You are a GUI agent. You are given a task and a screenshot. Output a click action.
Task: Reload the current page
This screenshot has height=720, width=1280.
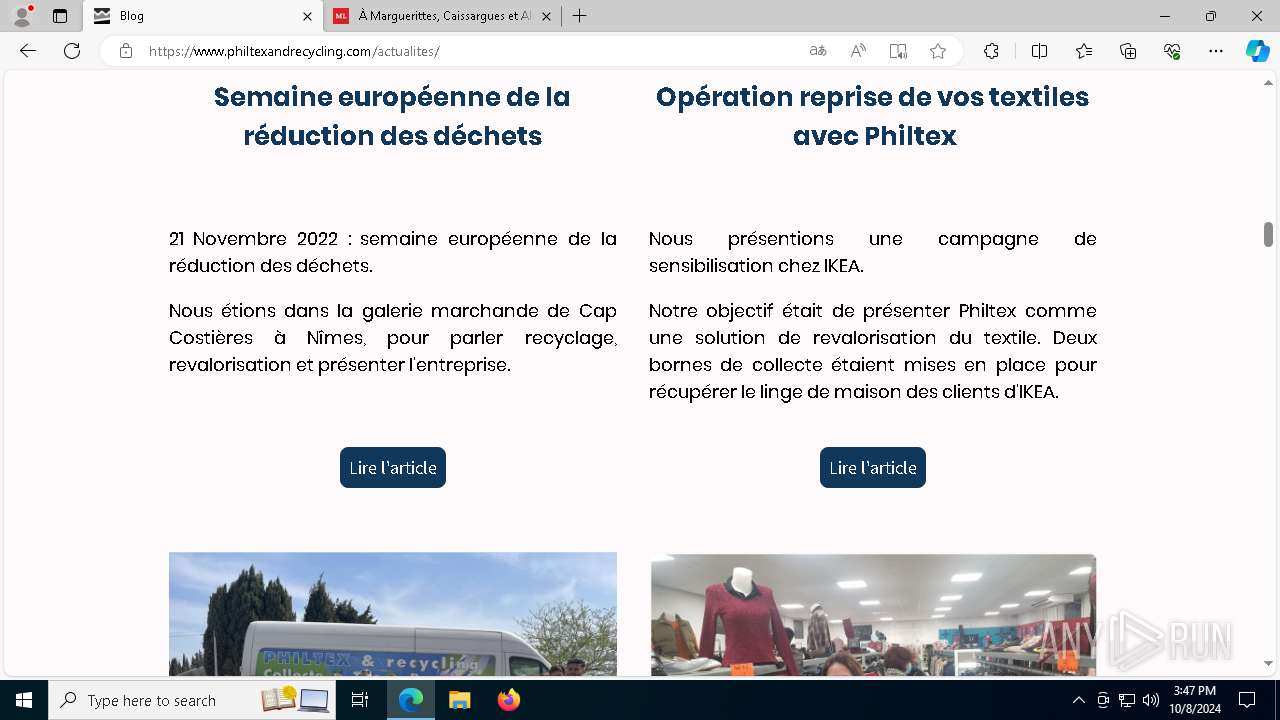pyautogui.click(x=72, y=51)
